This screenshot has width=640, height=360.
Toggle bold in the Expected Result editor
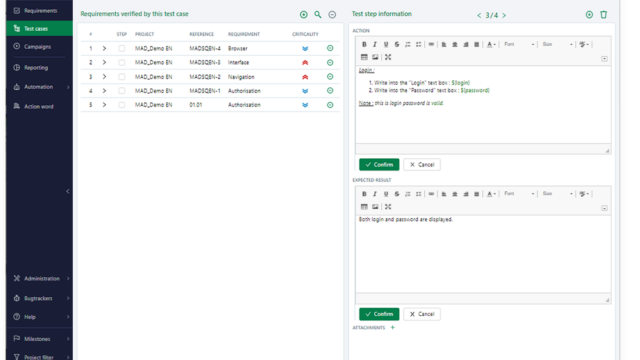pyautogui.click(x=364, y=194)
